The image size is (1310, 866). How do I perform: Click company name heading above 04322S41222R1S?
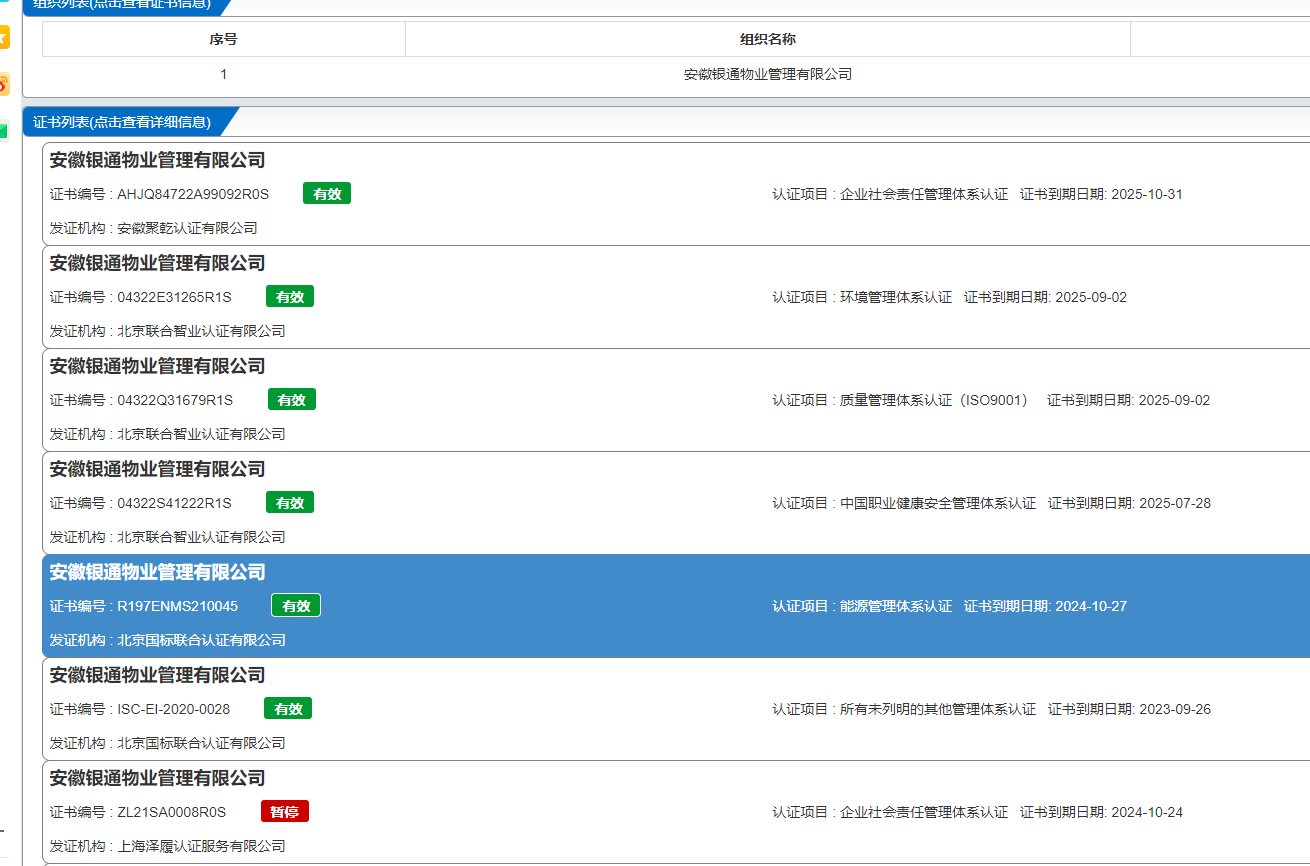coord(158,469)
